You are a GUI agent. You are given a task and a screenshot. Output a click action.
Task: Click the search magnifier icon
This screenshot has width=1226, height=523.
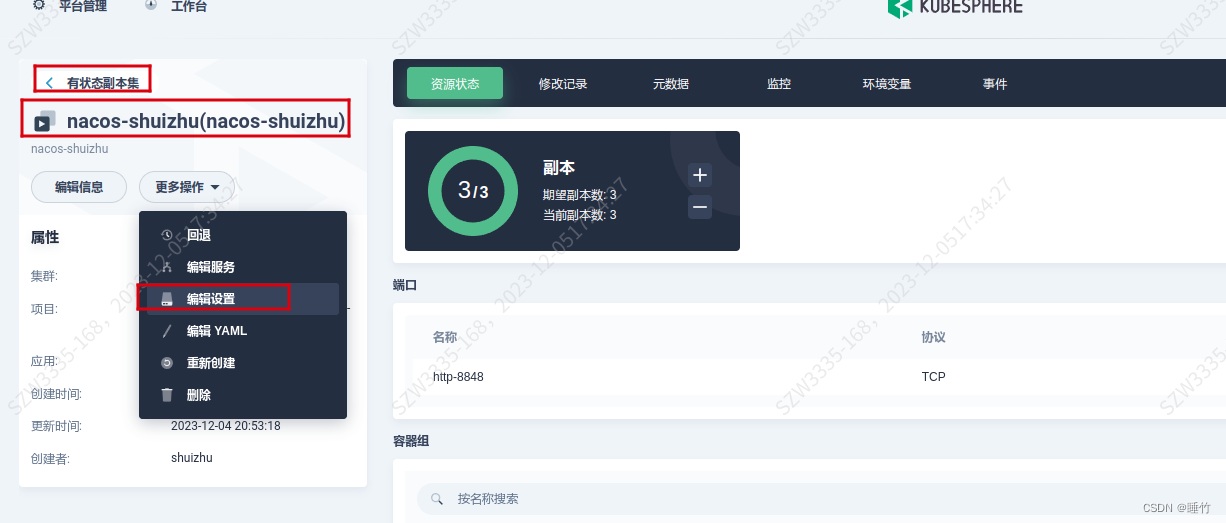tap(437, 498)
